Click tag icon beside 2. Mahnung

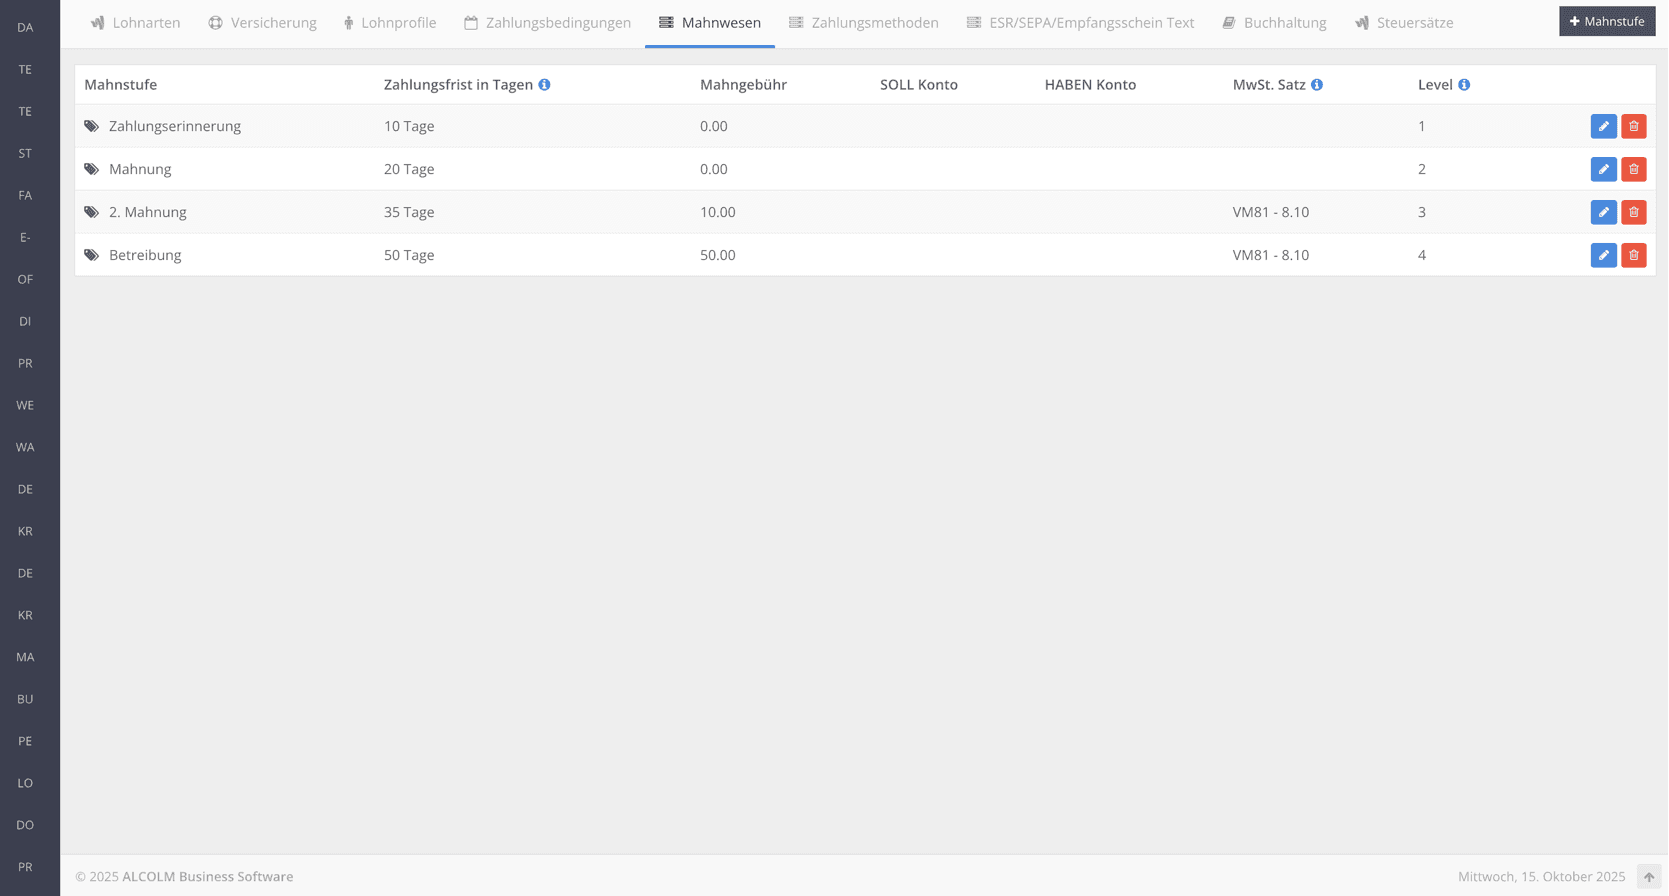(91, 212)
